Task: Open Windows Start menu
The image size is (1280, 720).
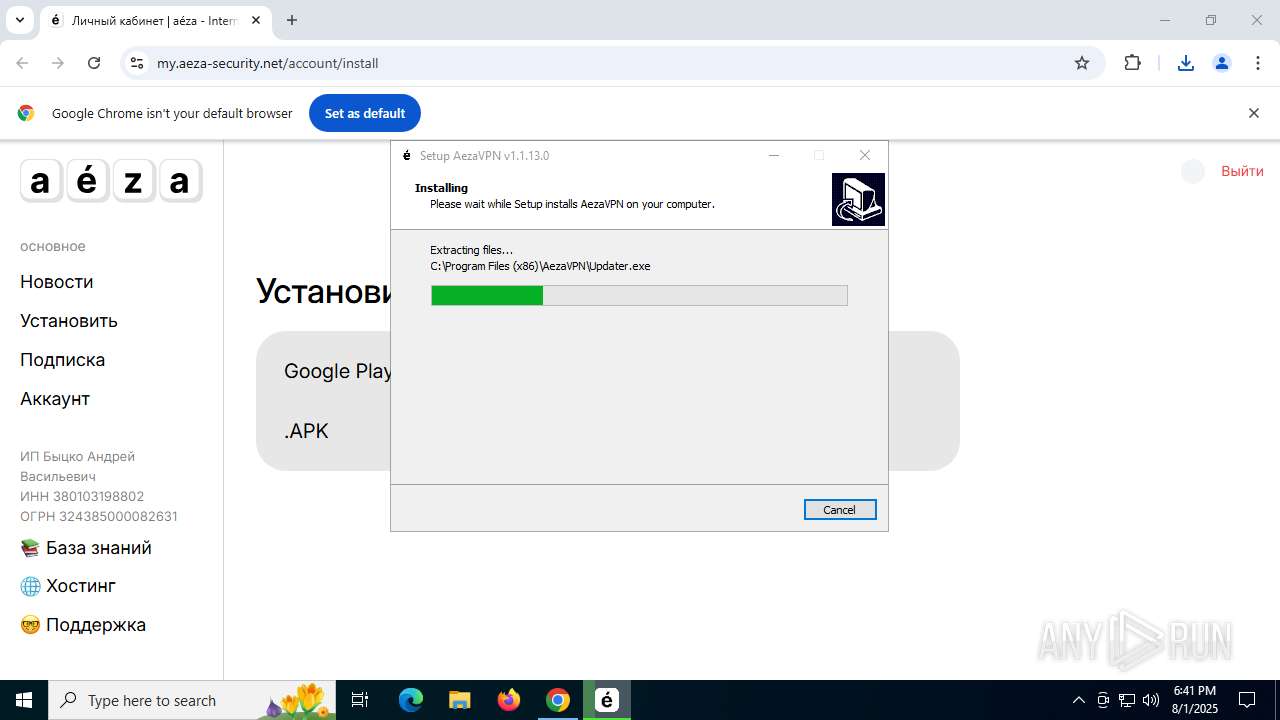Action: 24,700
